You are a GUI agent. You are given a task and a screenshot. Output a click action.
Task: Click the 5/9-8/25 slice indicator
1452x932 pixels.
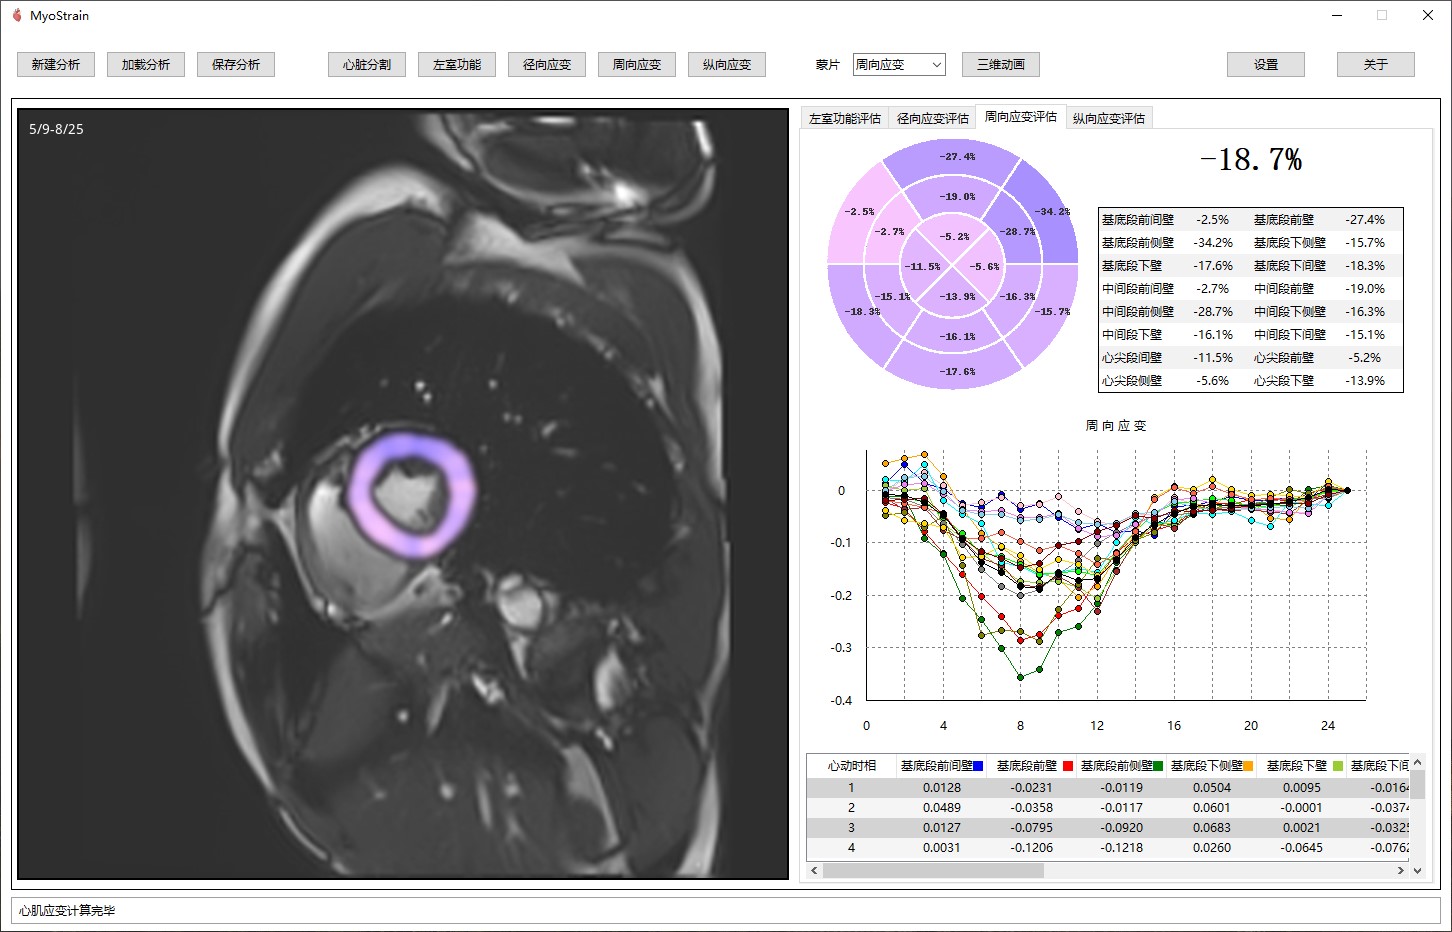point(56,129)
